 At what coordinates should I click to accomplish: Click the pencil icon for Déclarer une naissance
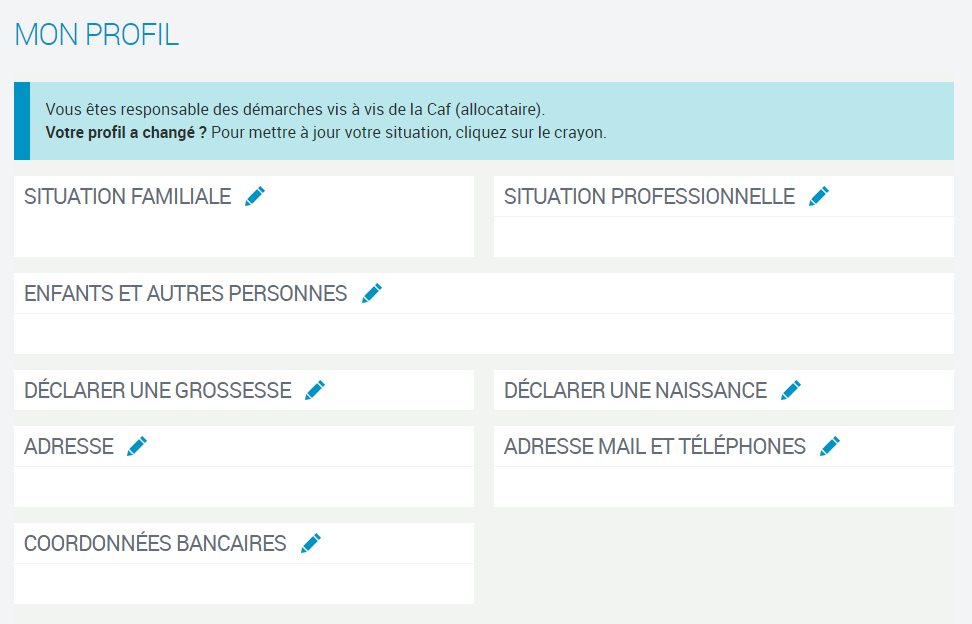point(791,390)
